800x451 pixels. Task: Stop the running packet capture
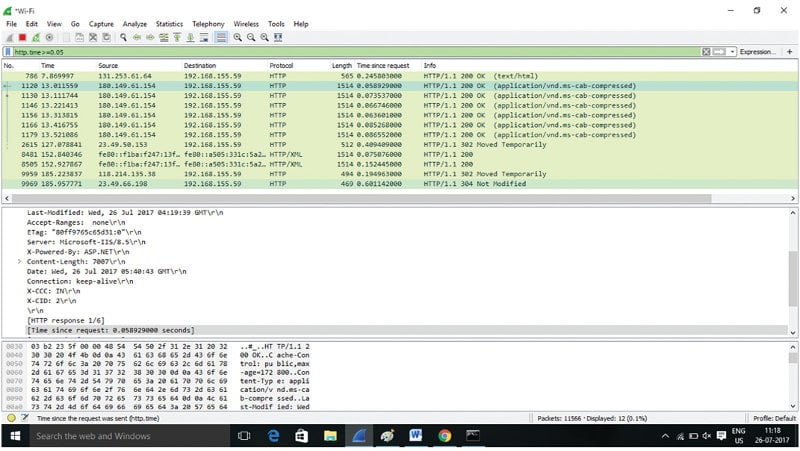tap(23, 37)
